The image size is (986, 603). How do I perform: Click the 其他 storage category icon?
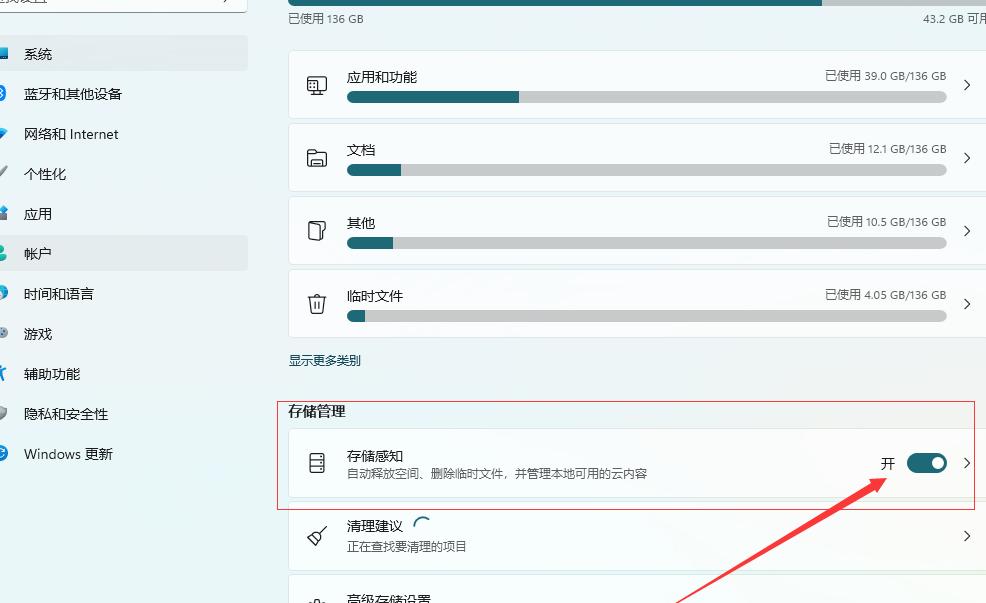[317, 231]
